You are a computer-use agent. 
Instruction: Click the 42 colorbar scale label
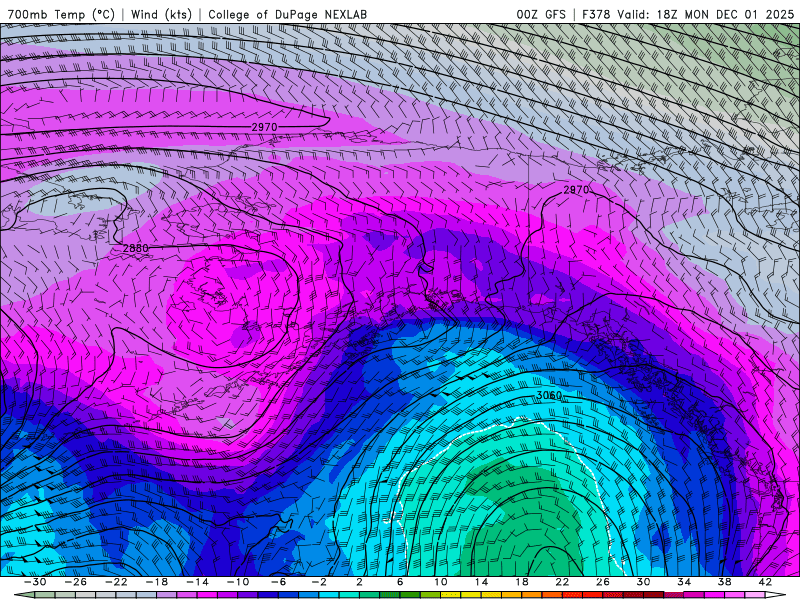(x=765, y=582)
